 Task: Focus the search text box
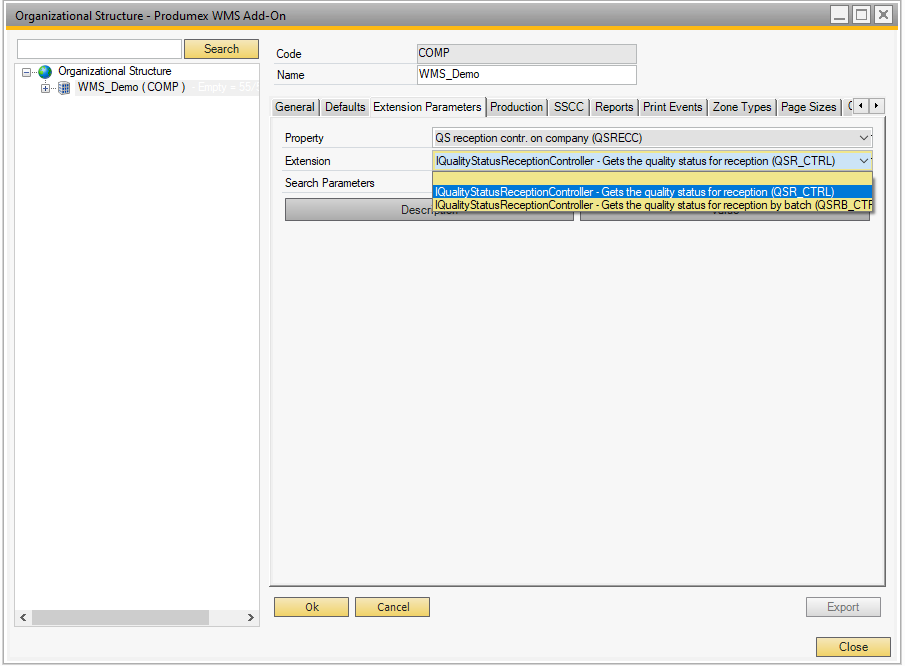(x=99, y=49)
